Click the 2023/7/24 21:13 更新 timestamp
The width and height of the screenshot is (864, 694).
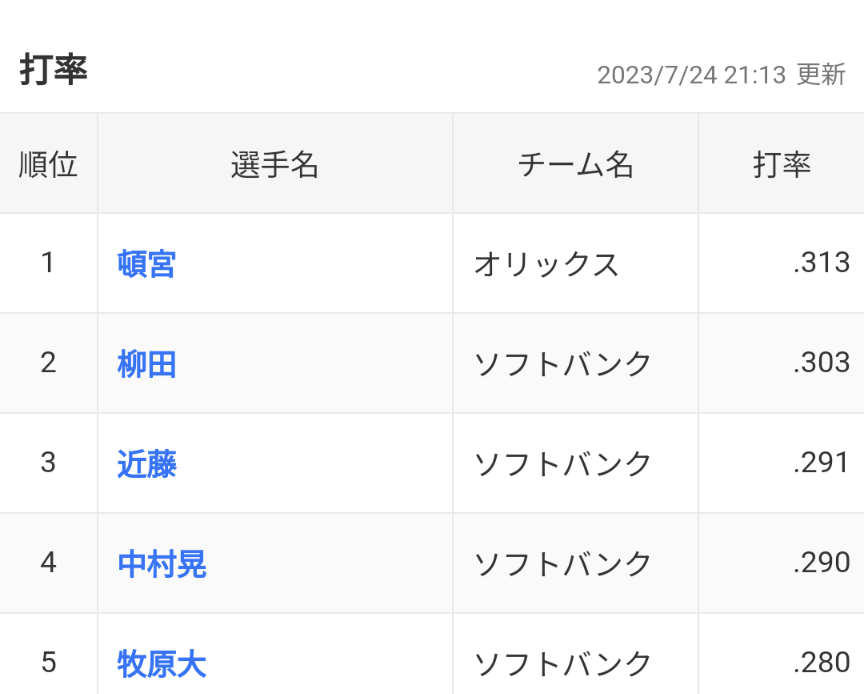click(x=721, y=76)
